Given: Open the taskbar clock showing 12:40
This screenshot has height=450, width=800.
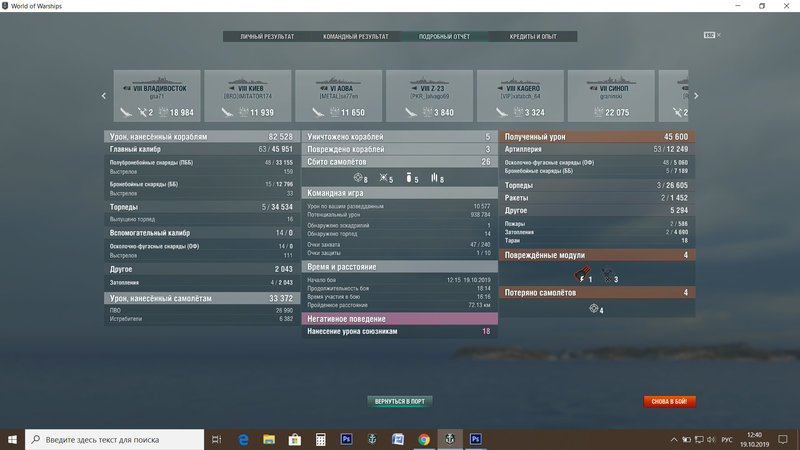Looking at the screenshot, I should 755,439.
